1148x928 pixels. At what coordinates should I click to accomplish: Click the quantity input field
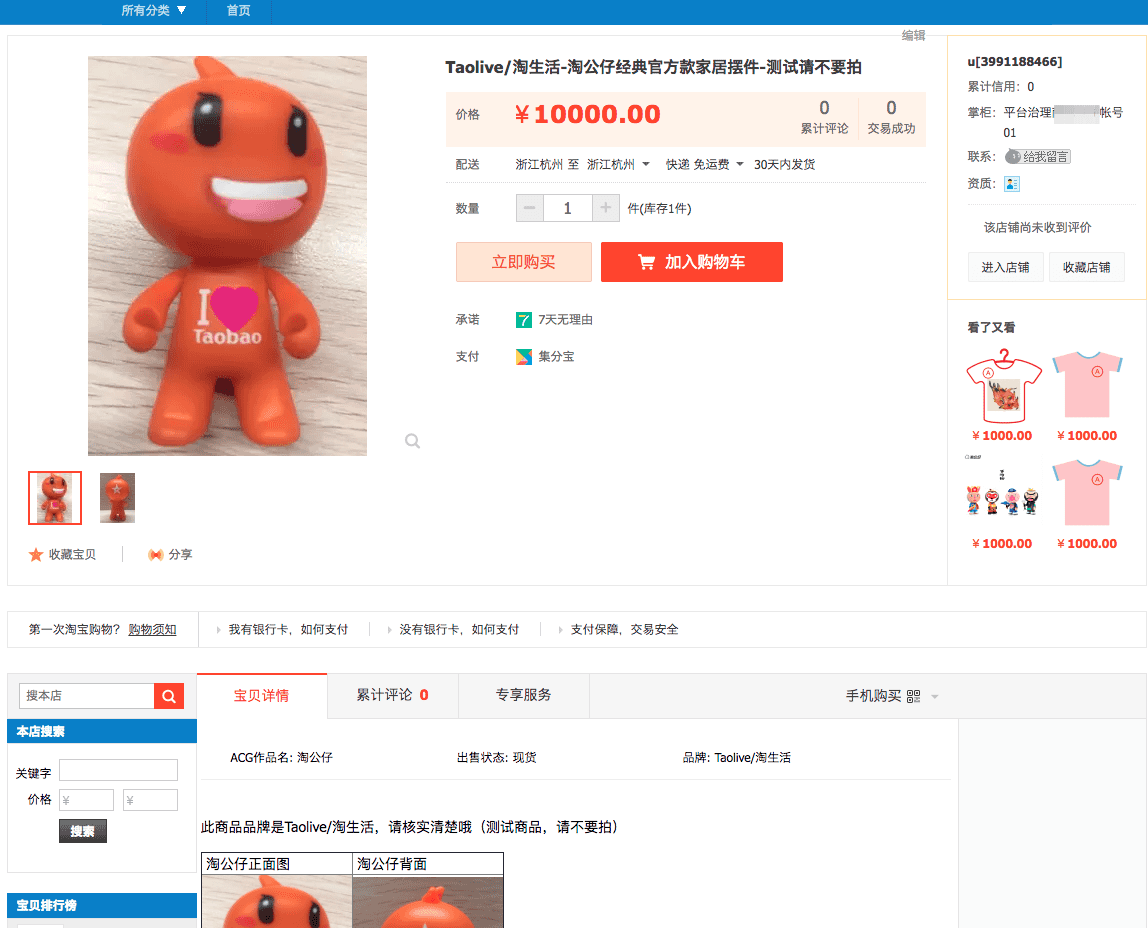click(567, 208)
